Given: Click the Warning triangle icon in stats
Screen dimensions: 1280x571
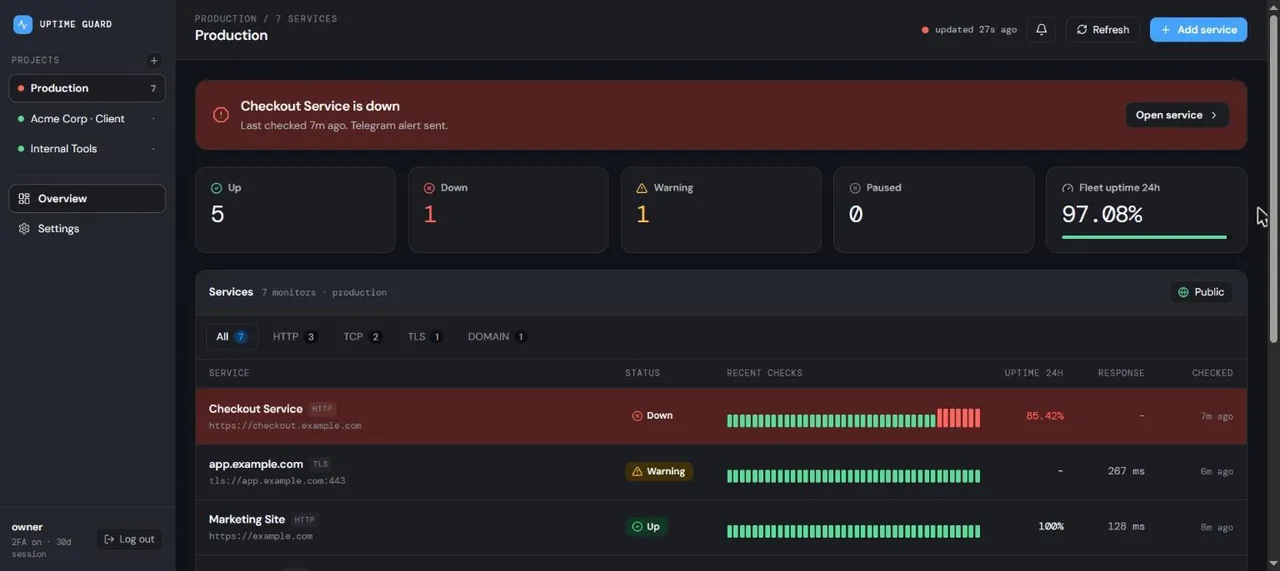Looking at the screenshot, I should click(x=642, y=188).
